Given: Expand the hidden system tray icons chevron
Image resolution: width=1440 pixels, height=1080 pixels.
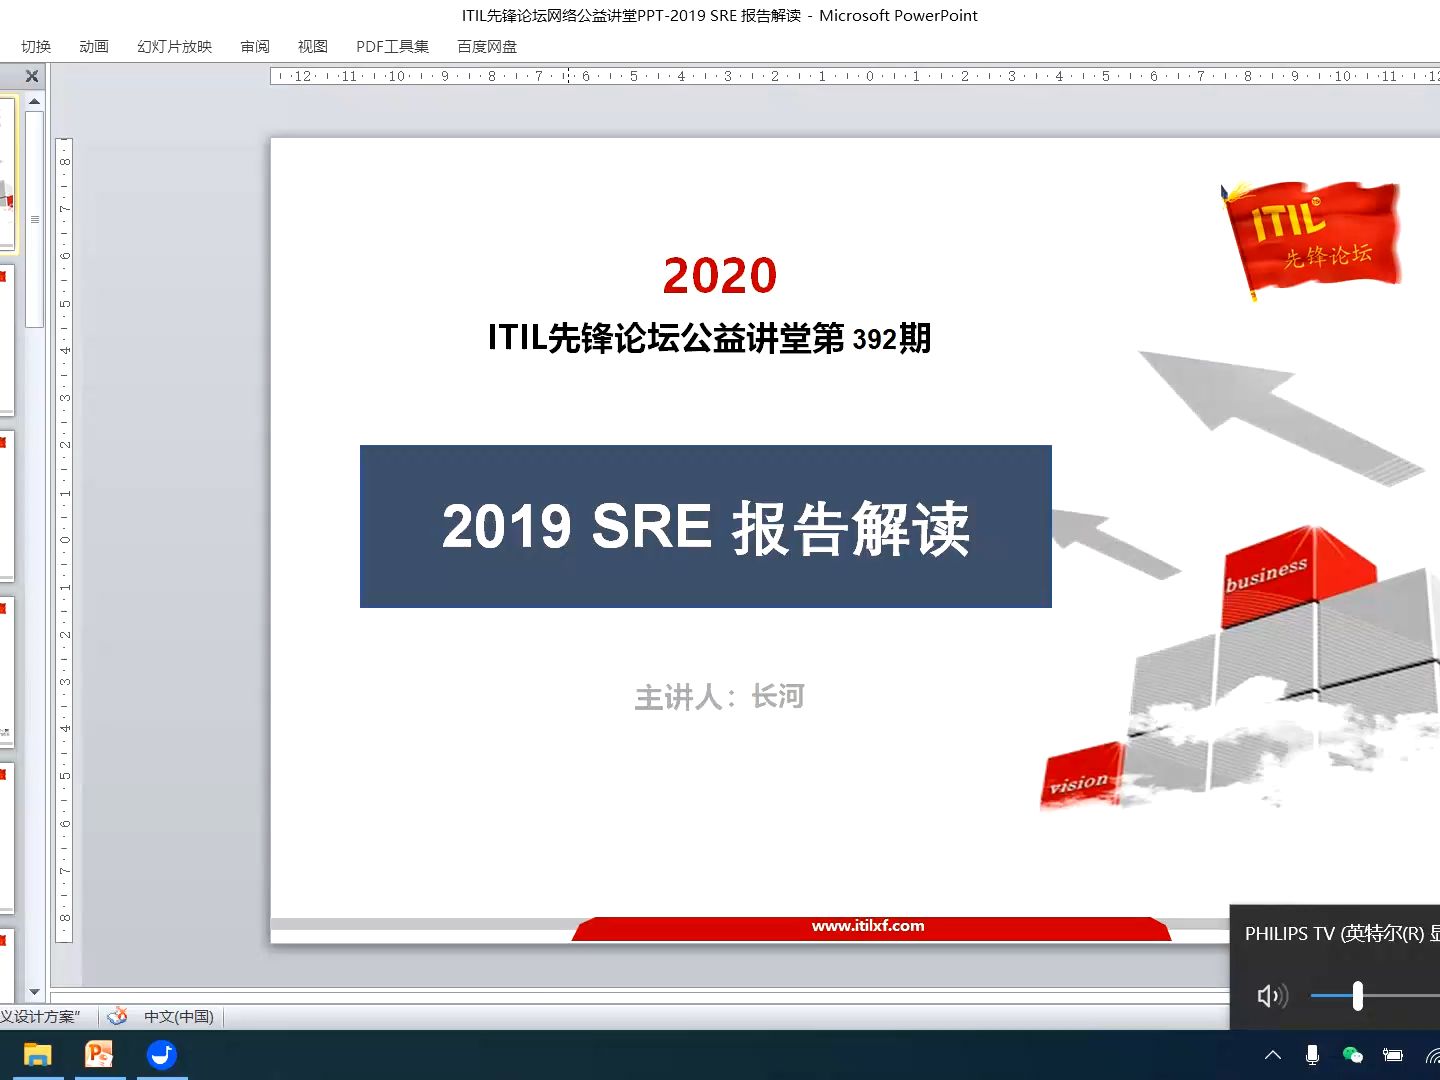Looking at the screenshot, I should [1273, 1054].
